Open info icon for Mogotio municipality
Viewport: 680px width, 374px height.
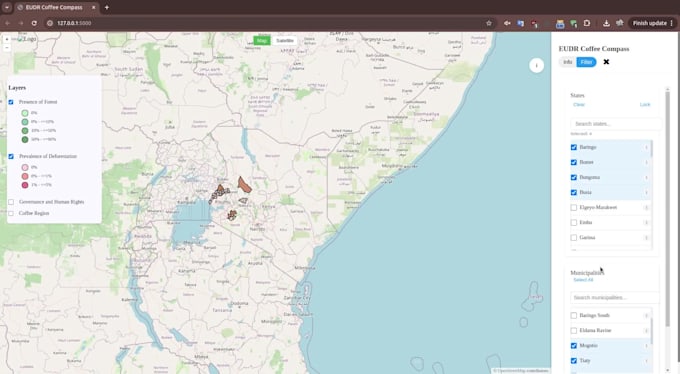pyautogui.click(x=646, y=346)
